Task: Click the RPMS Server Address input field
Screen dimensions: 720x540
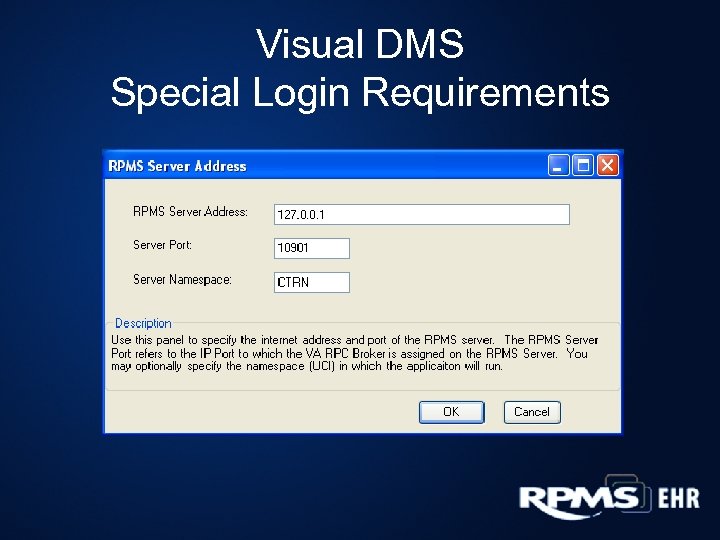Action: point(422,214)
